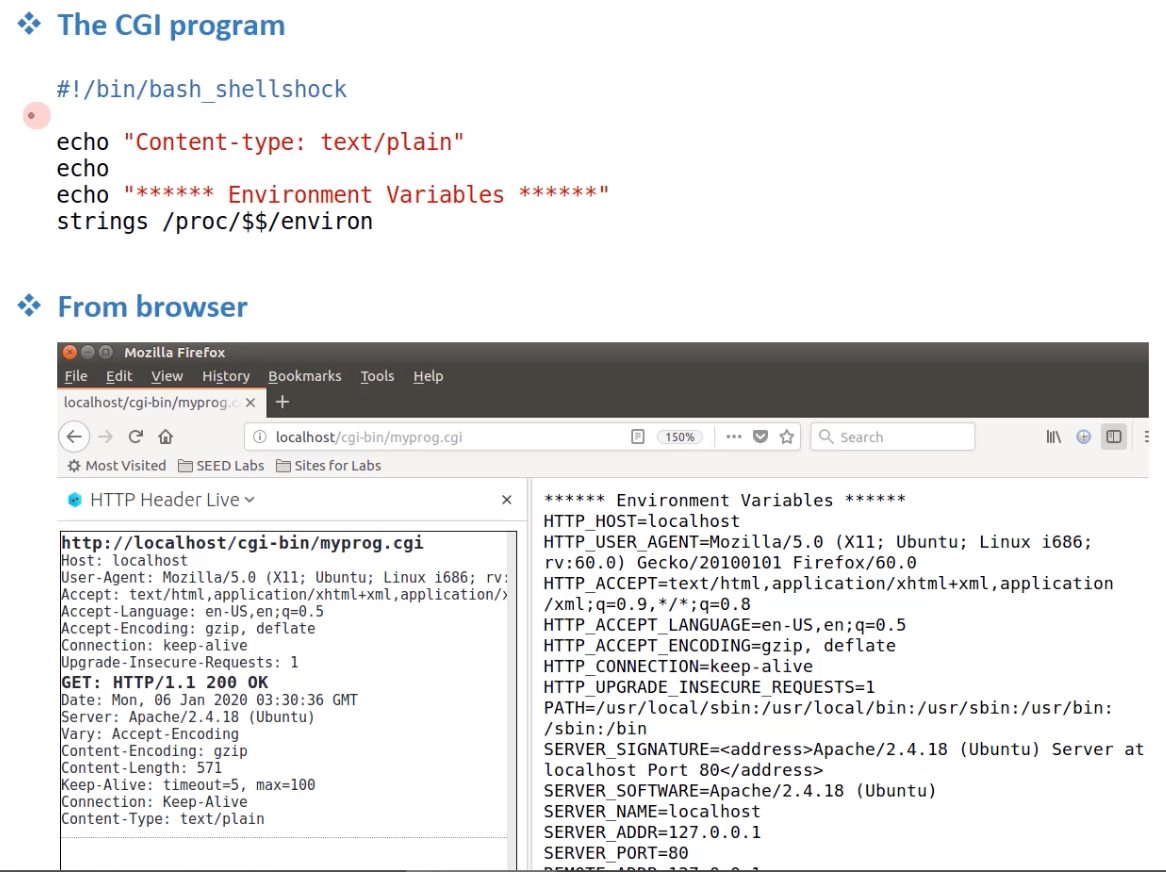The image size is (1166, 872).
Task: Open the Sites for Labs bookmarks folder
Action: point(329,465)
